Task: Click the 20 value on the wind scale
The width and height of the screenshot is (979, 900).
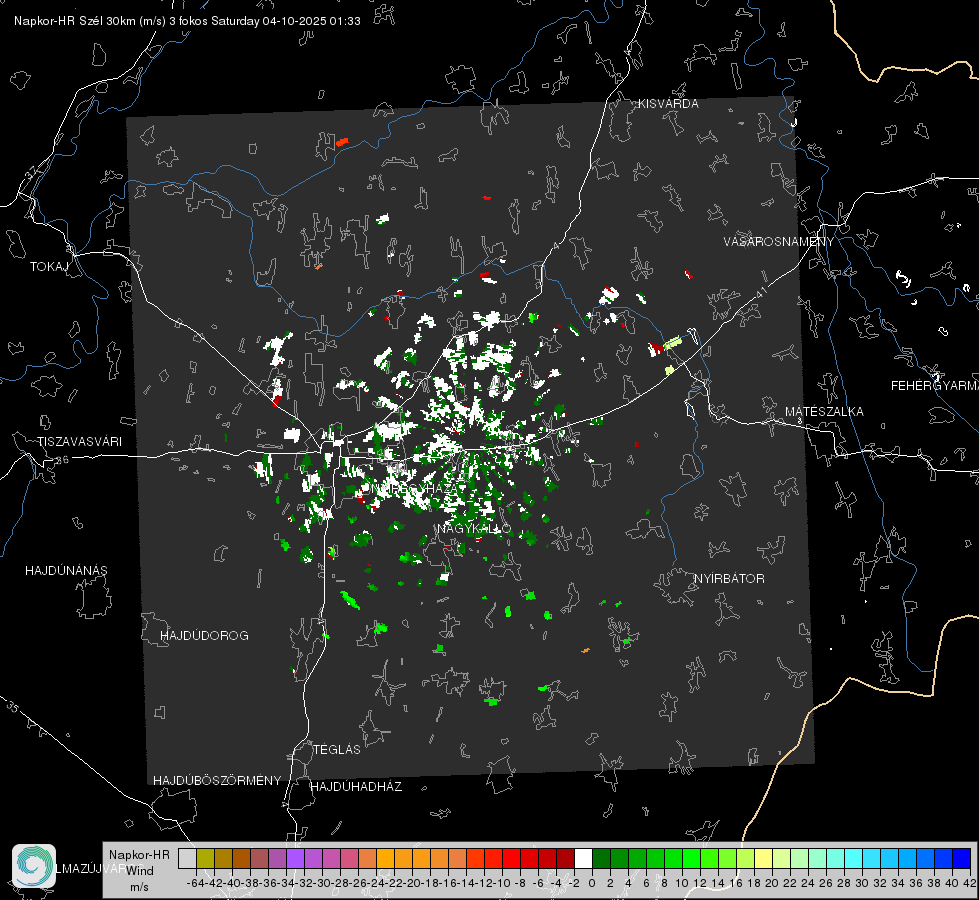Action: [772, 883]
